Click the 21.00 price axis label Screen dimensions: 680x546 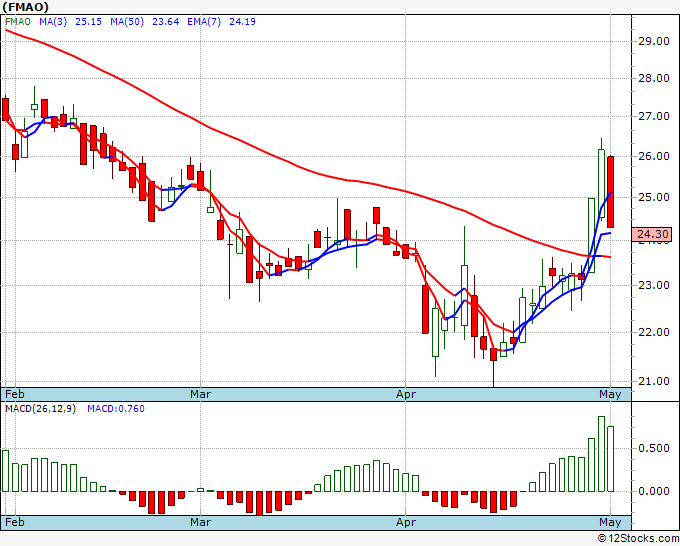pyautogui.click(x=654, y=381)
